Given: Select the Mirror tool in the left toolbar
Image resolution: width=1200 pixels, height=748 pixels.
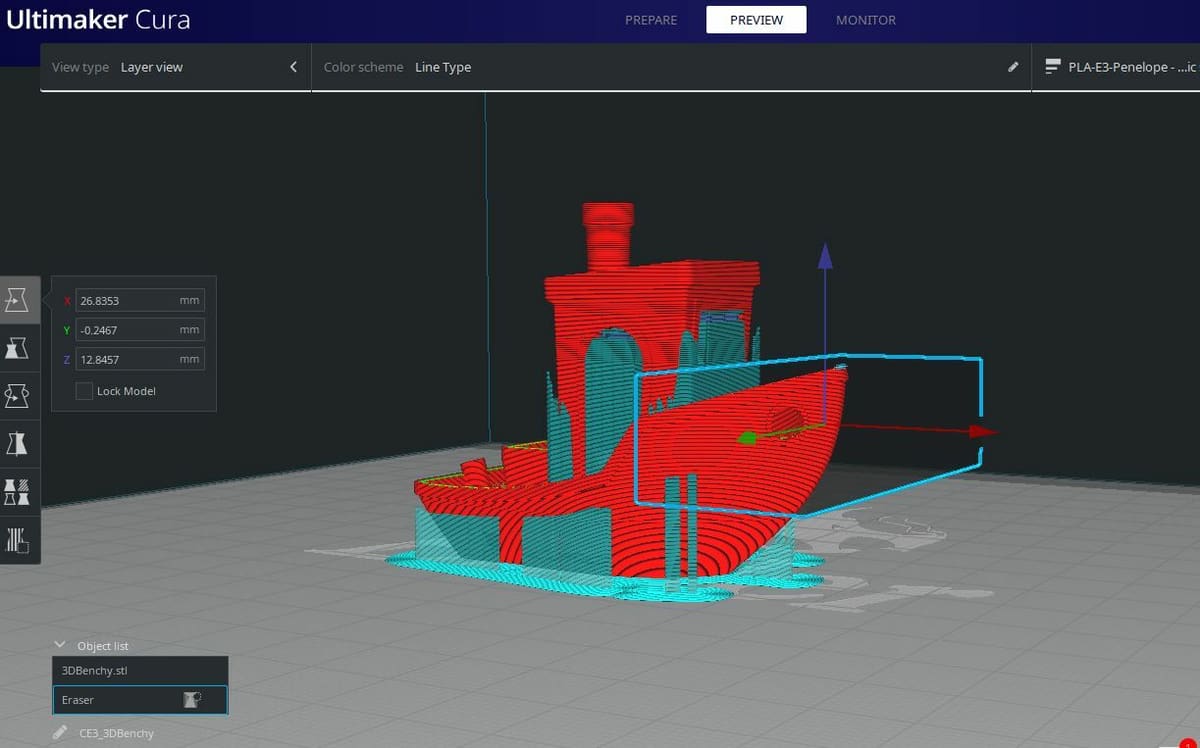Looking at the screenshot, I should pyautogui.click(x=18, y=443).
